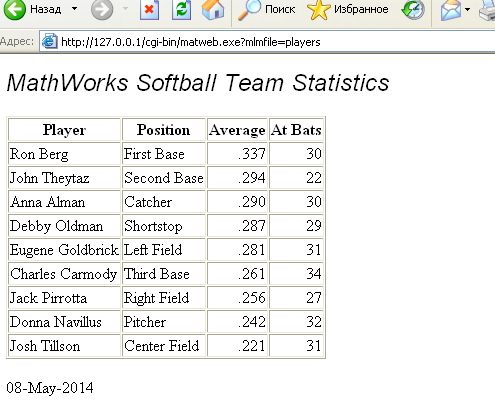Click the .337 average value
The image size is (495, 400).
pos(252,154)
